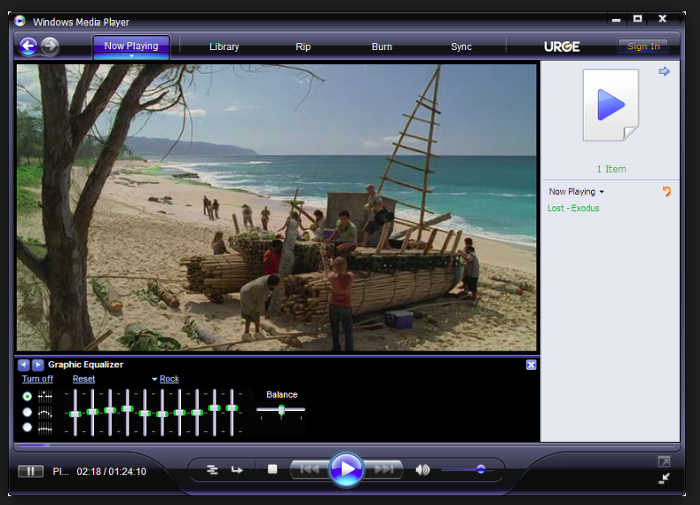Open the Sync tab
This screenshot has height=505, width=700.
(x=461, y=46)
